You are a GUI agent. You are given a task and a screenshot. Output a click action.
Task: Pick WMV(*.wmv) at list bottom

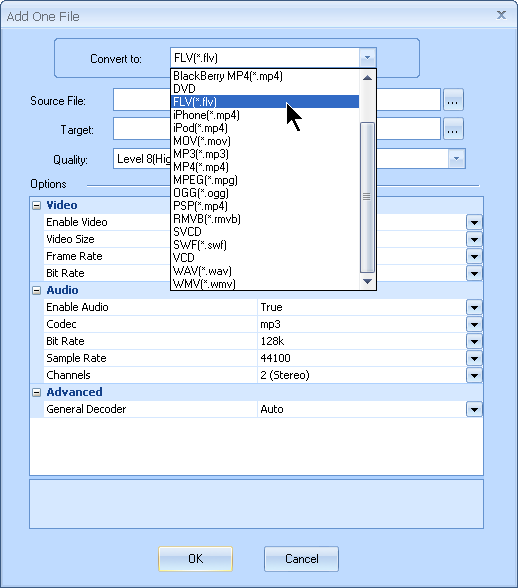tap(265, 284)
